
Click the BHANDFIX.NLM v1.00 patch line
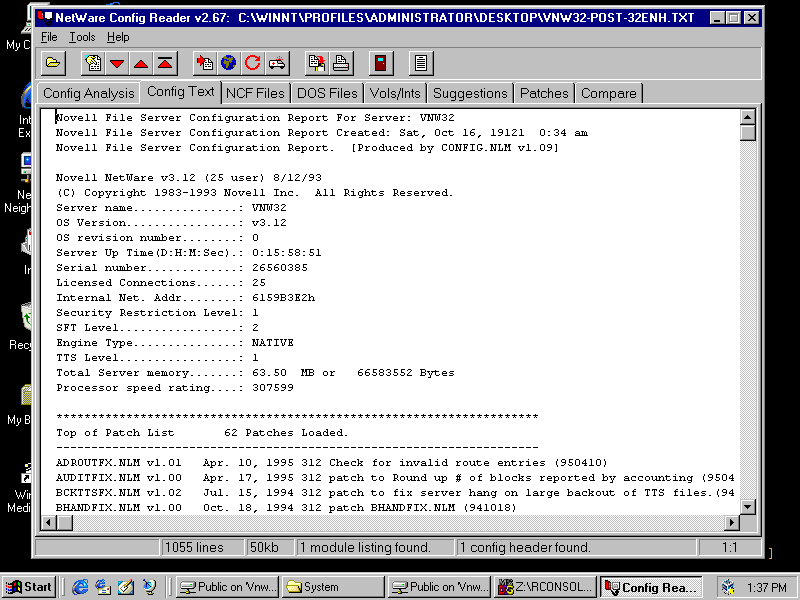(286, 508)
